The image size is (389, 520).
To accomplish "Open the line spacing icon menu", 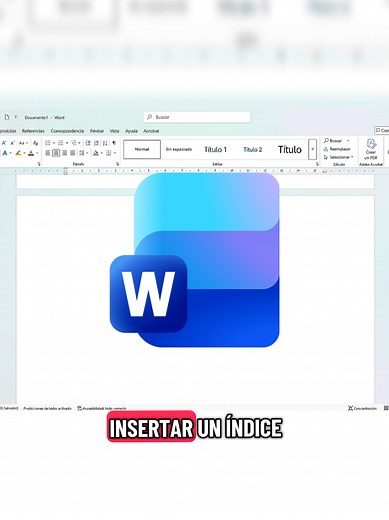I will [x=82, y=153].
